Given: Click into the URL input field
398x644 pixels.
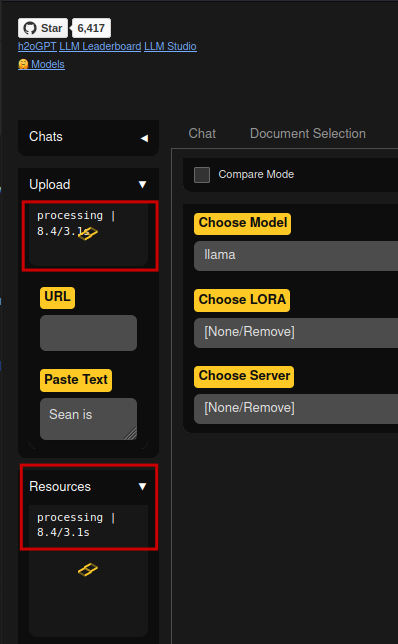Looking at the screenshot, I should 88,333.
